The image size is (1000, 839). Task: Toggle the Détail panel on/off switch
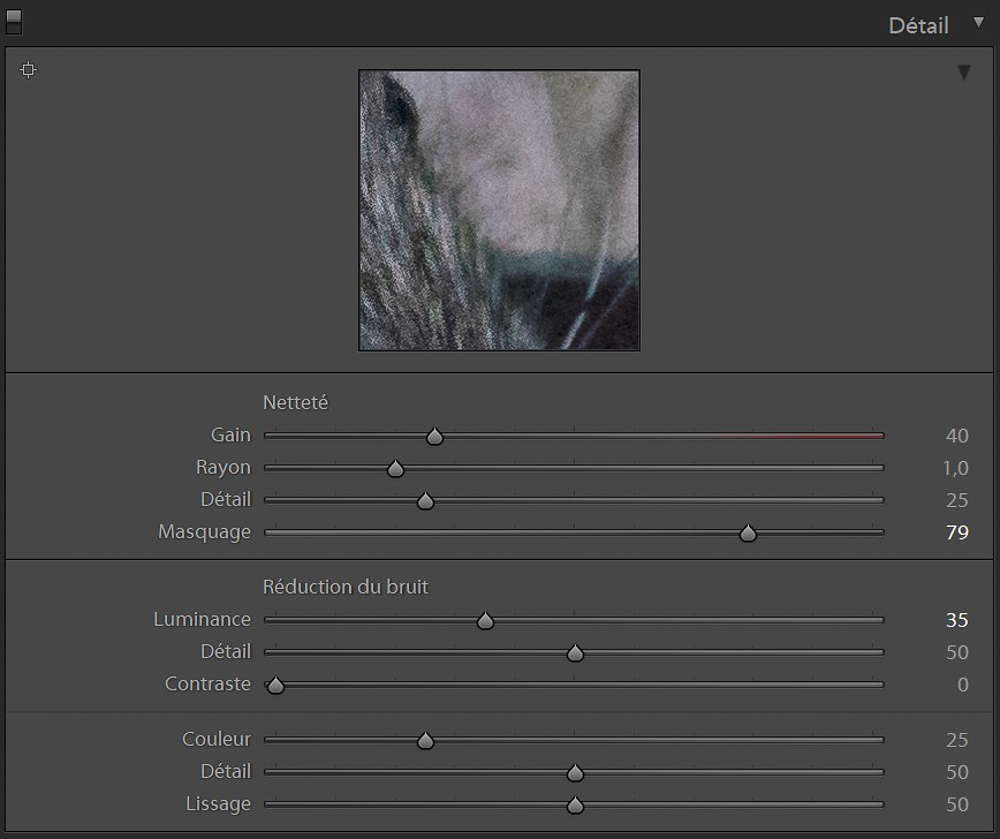tap(13, 22)
